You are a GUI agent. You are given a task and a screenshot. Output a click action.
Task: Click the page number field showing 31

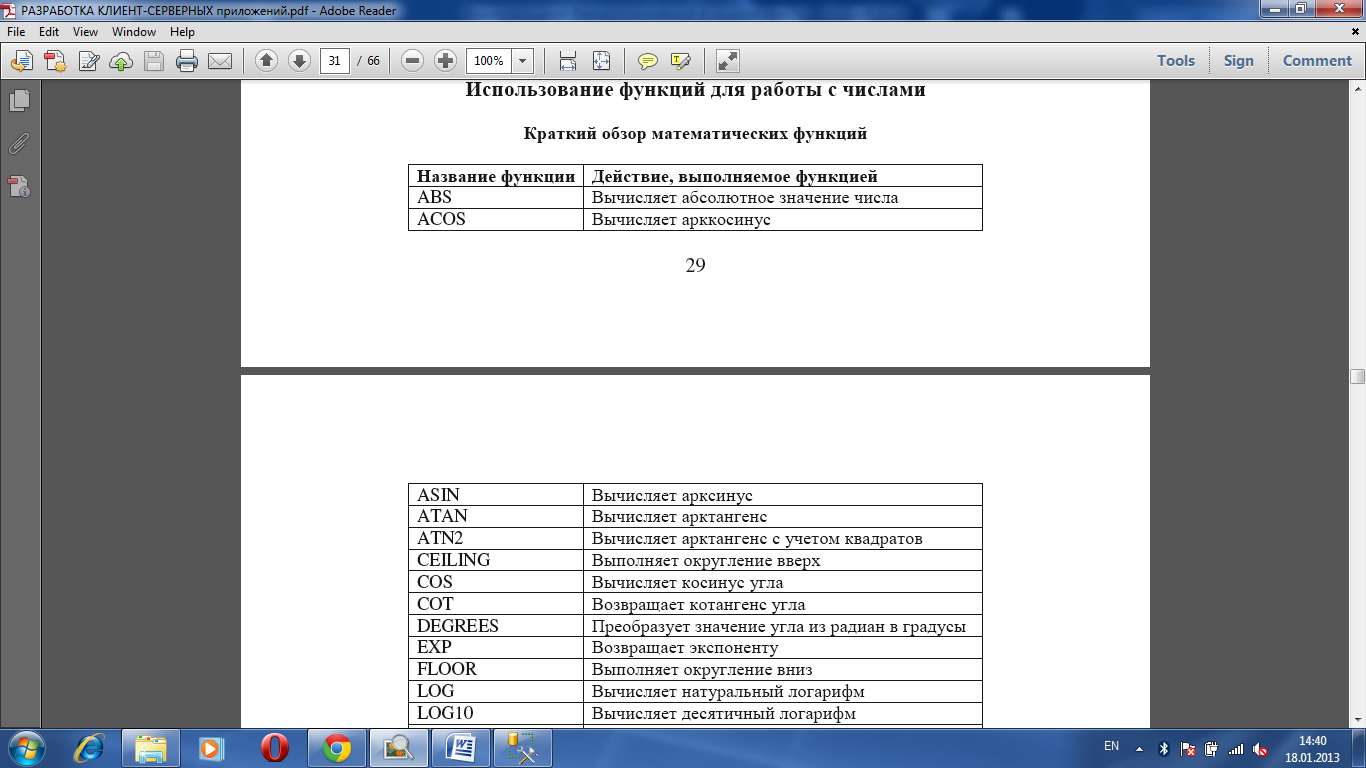334,61
